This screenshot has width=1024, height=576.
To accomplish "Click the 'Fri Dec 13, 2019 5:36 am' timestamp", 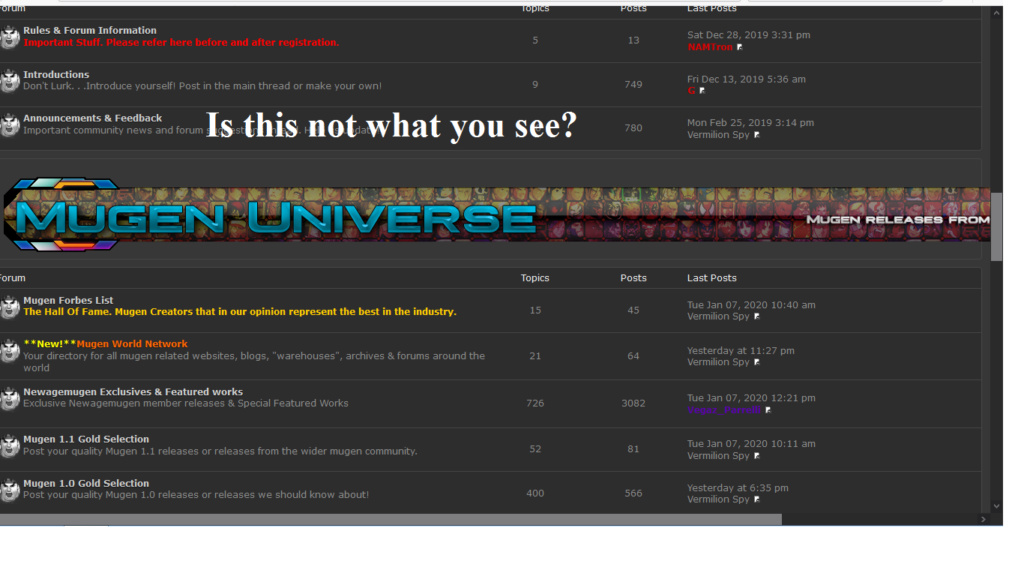I will click(x=746, y=79).
